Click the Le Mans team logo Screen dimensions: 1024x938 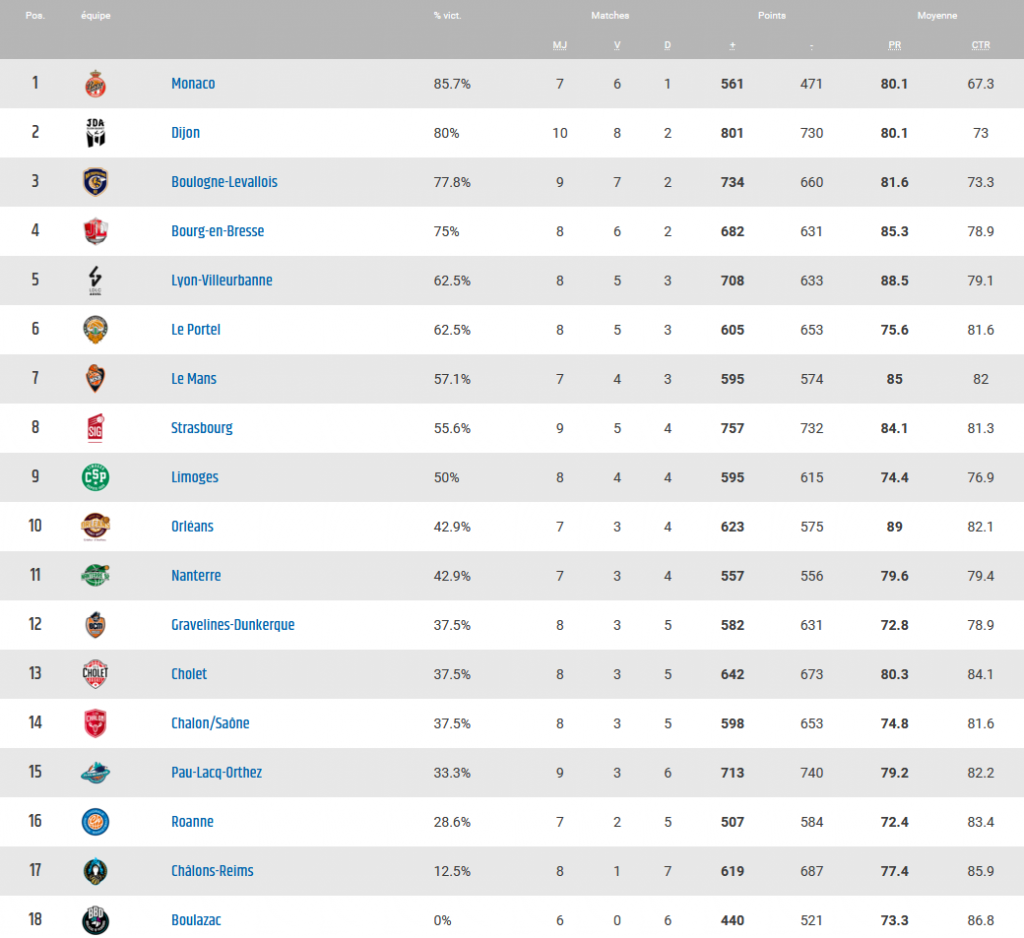[x=95, y=379]
